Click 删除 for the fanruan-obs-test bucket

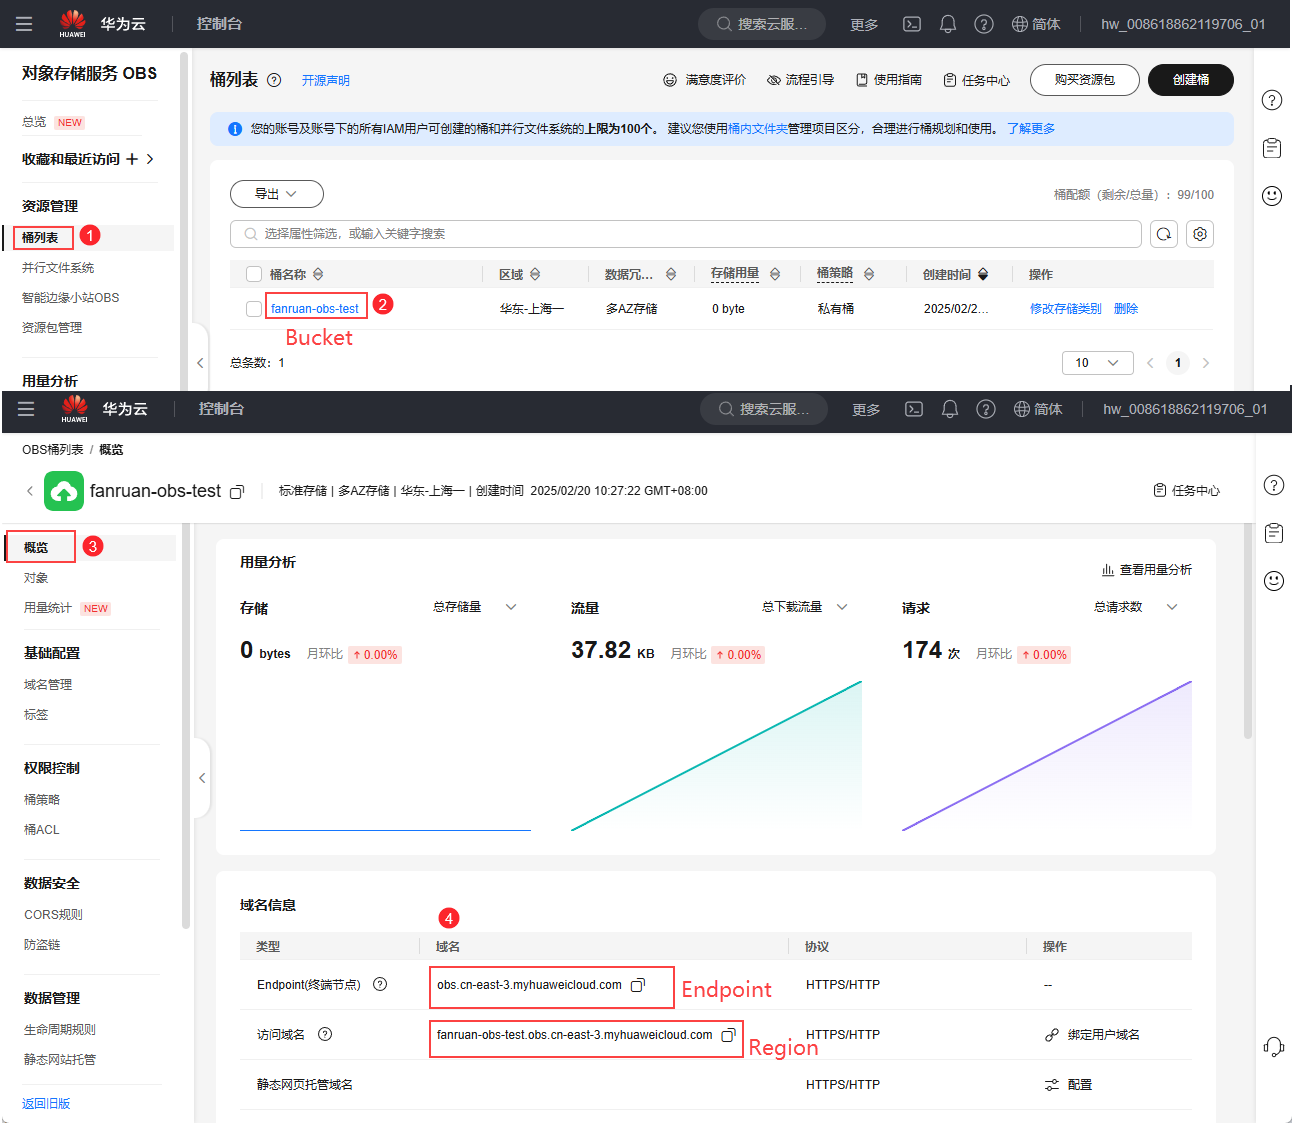coord(1126,309)
